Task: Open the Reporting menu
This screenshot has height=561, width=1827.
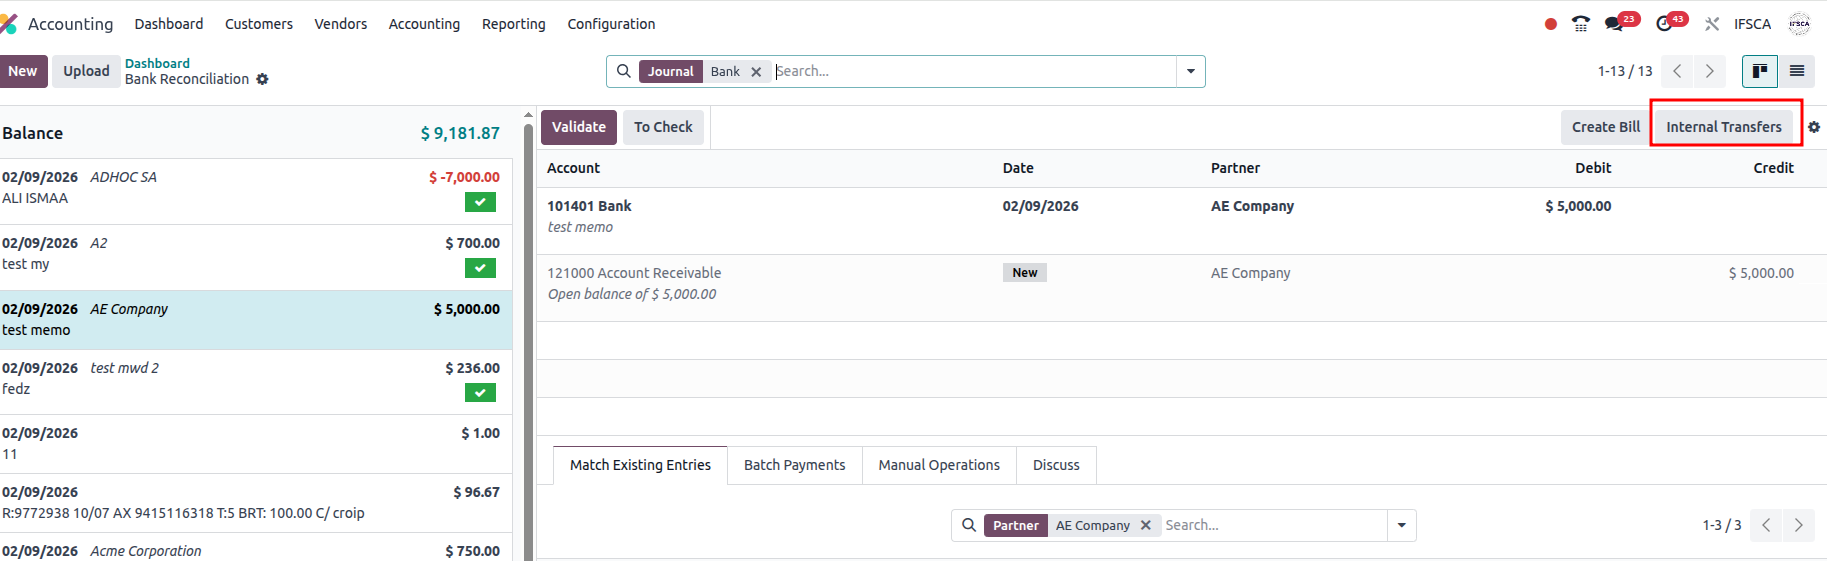Action: (x=514, y=24)
